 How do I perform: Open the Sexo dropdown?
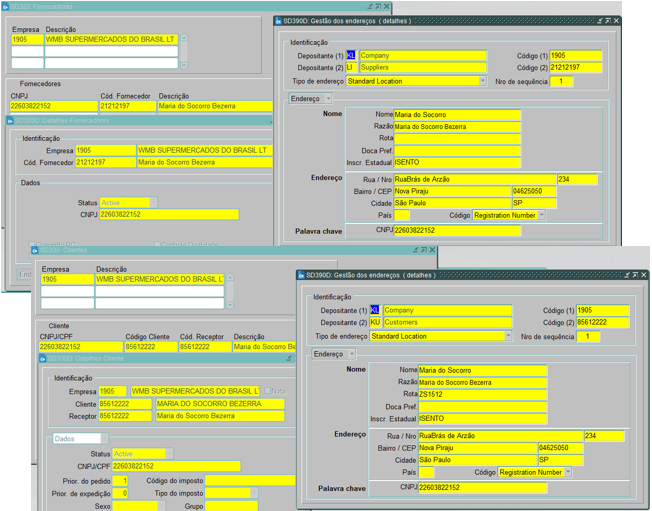161,506
